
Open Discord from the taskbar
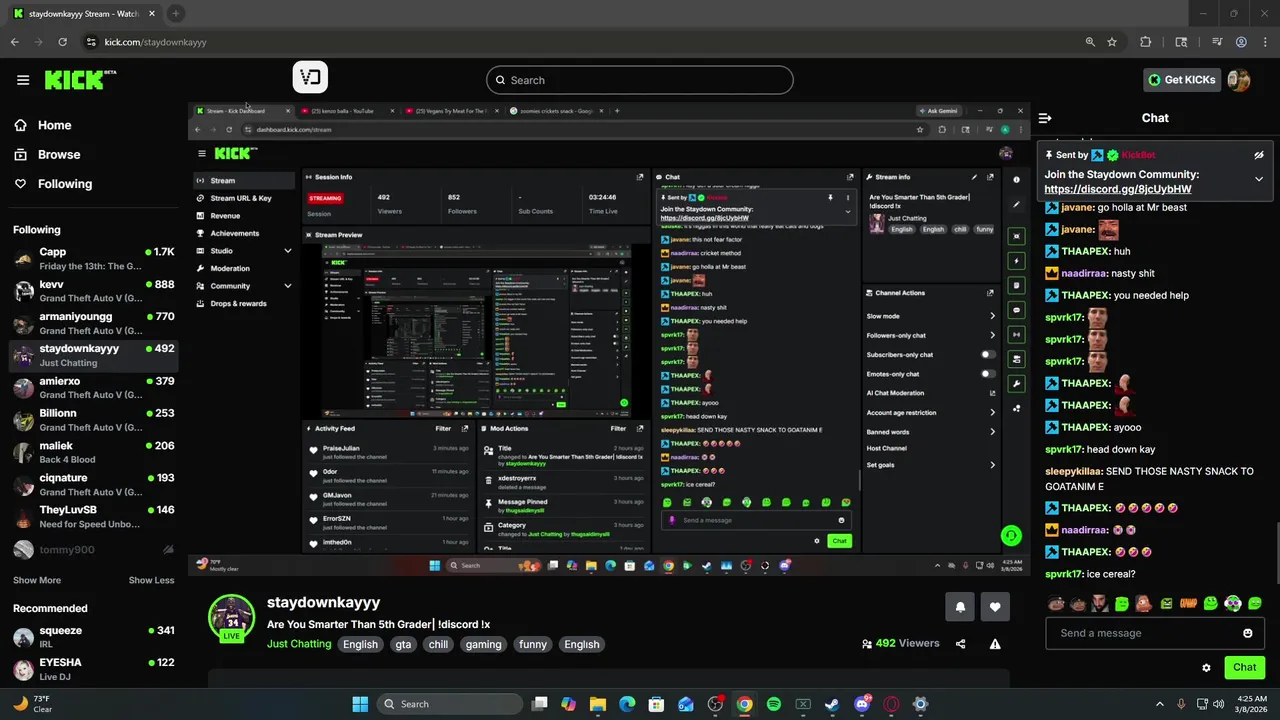coord(862,704)
